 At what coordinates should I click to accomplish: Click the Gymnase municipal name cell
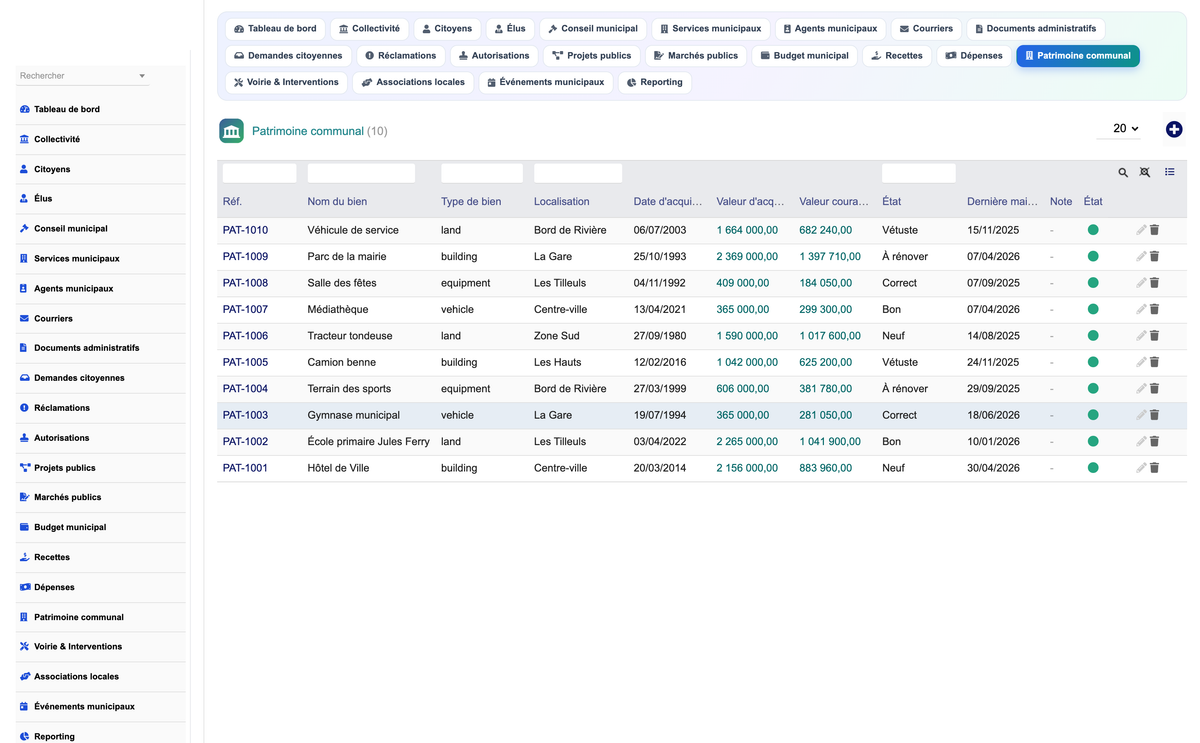[354, 415]
